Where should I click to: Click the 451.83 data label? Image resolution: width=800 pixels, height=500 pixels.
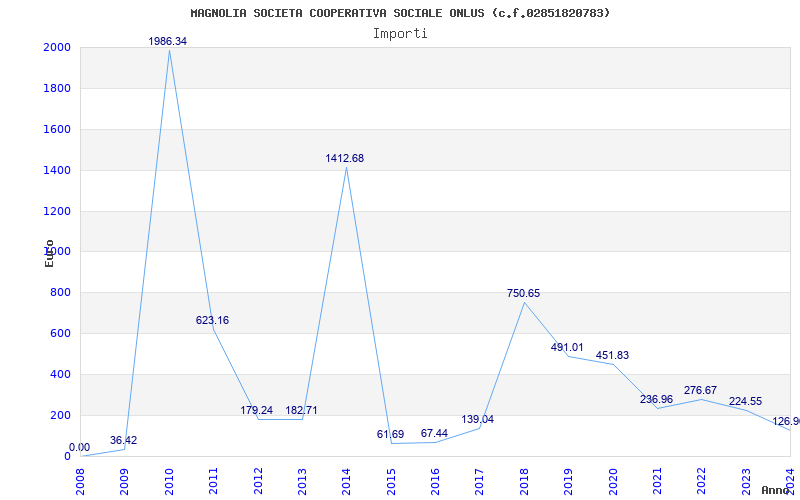(x=612, y=356)
